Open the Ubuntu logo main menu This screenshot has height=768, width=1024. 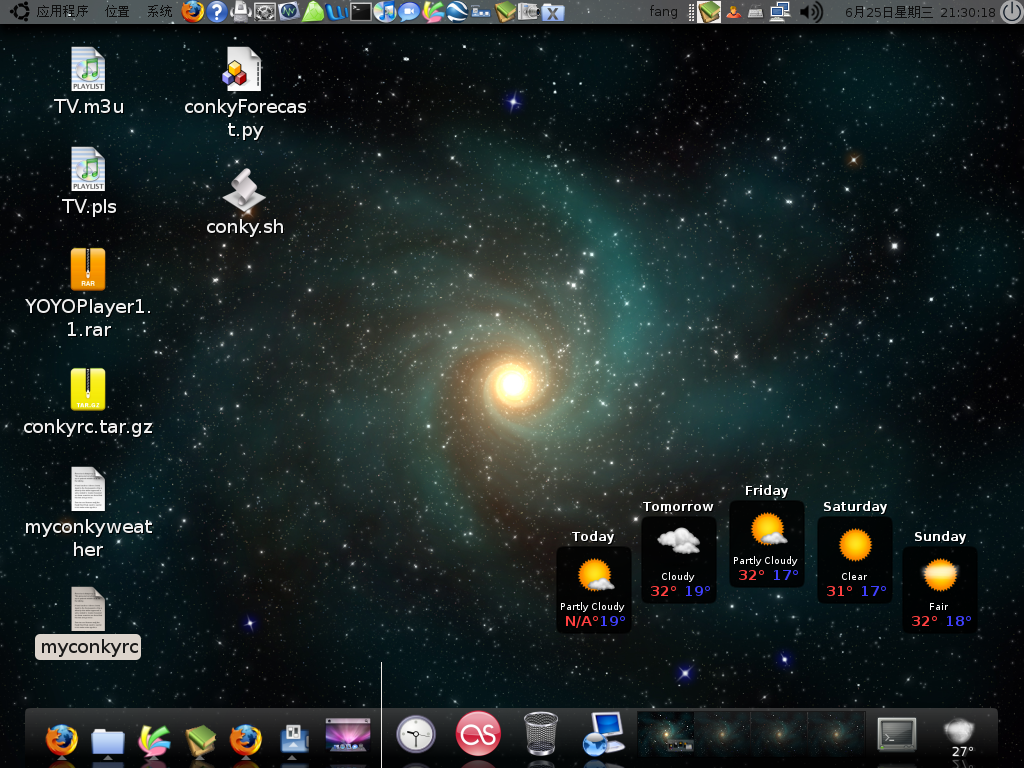click(x=20, y=11)
